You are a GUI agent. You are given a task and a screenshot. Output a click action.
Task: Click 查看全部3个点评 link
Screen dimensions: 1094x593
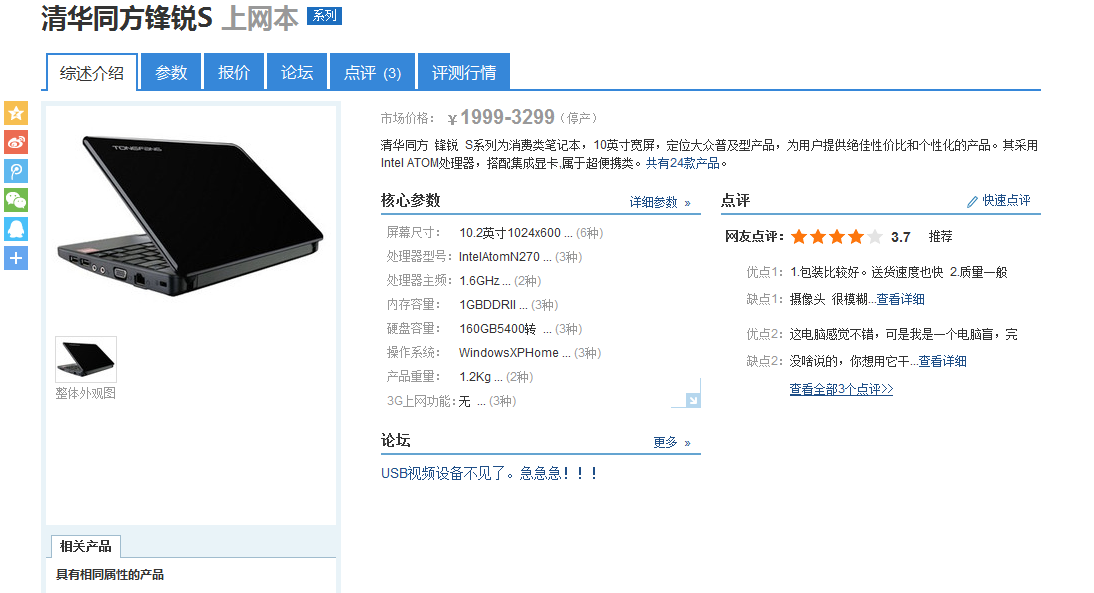pos(841,389)
